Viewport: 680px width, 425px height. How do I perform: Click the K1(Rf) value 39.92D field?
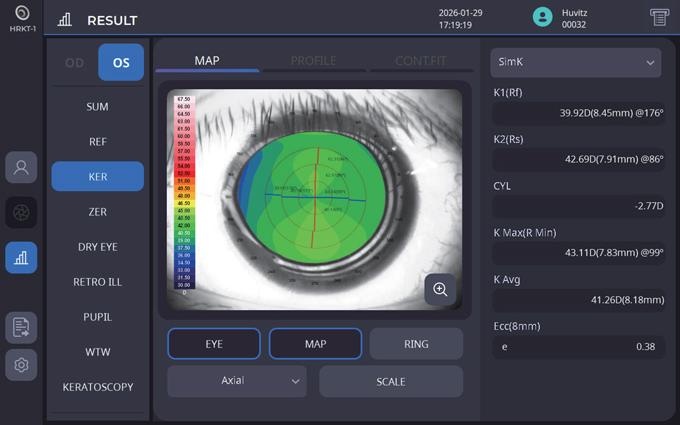579,113
